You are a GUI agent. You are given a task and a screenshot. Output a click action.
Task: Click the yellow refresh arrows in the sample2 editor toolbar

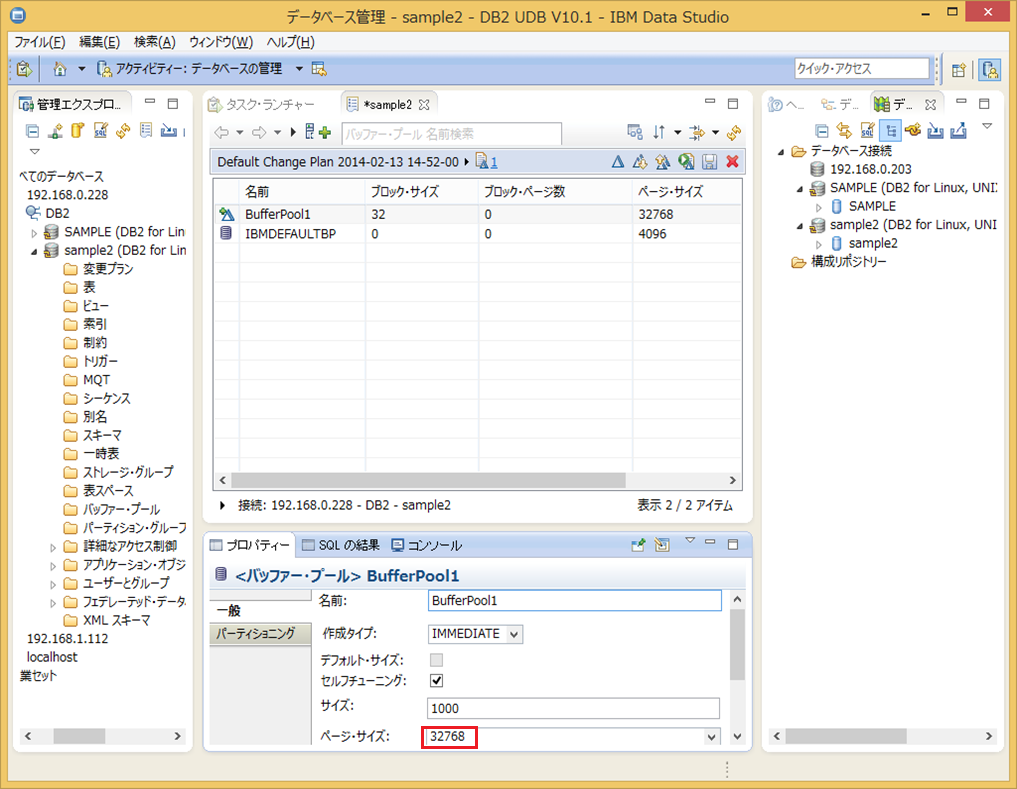pyautogui.click(x=735, y=132)
